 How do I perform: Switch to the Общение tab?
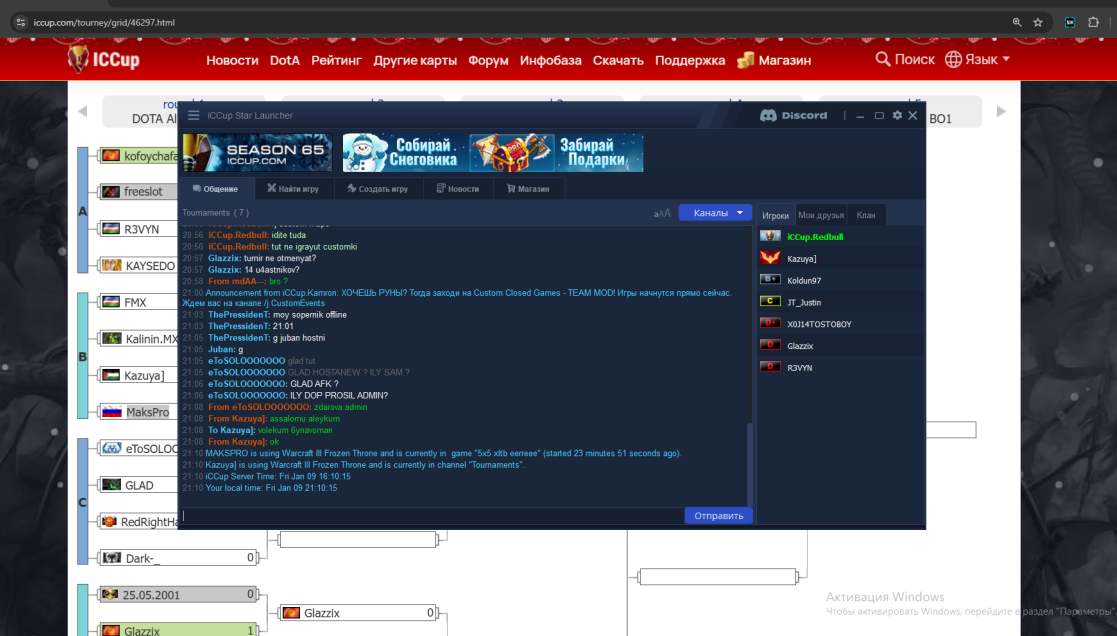(x=216, y=189)
